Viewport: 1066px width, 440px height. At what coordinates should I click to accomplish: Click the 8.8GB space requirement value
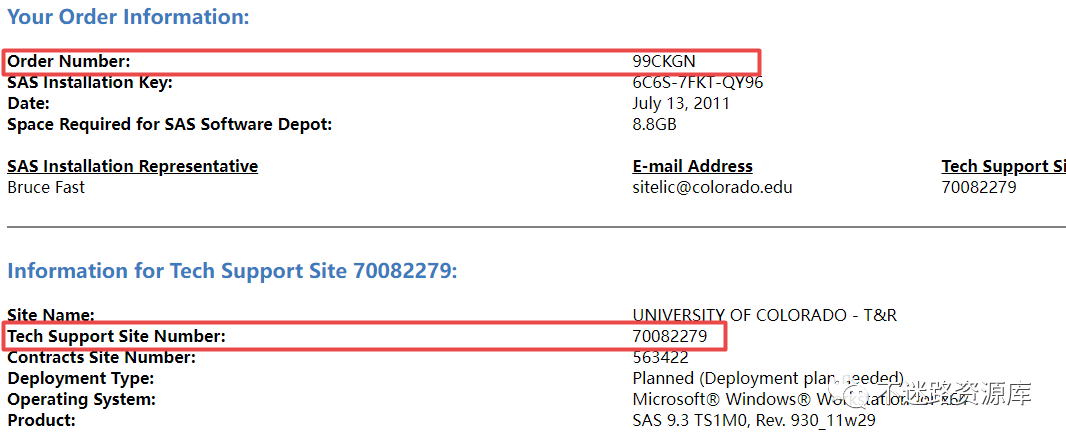654,124
